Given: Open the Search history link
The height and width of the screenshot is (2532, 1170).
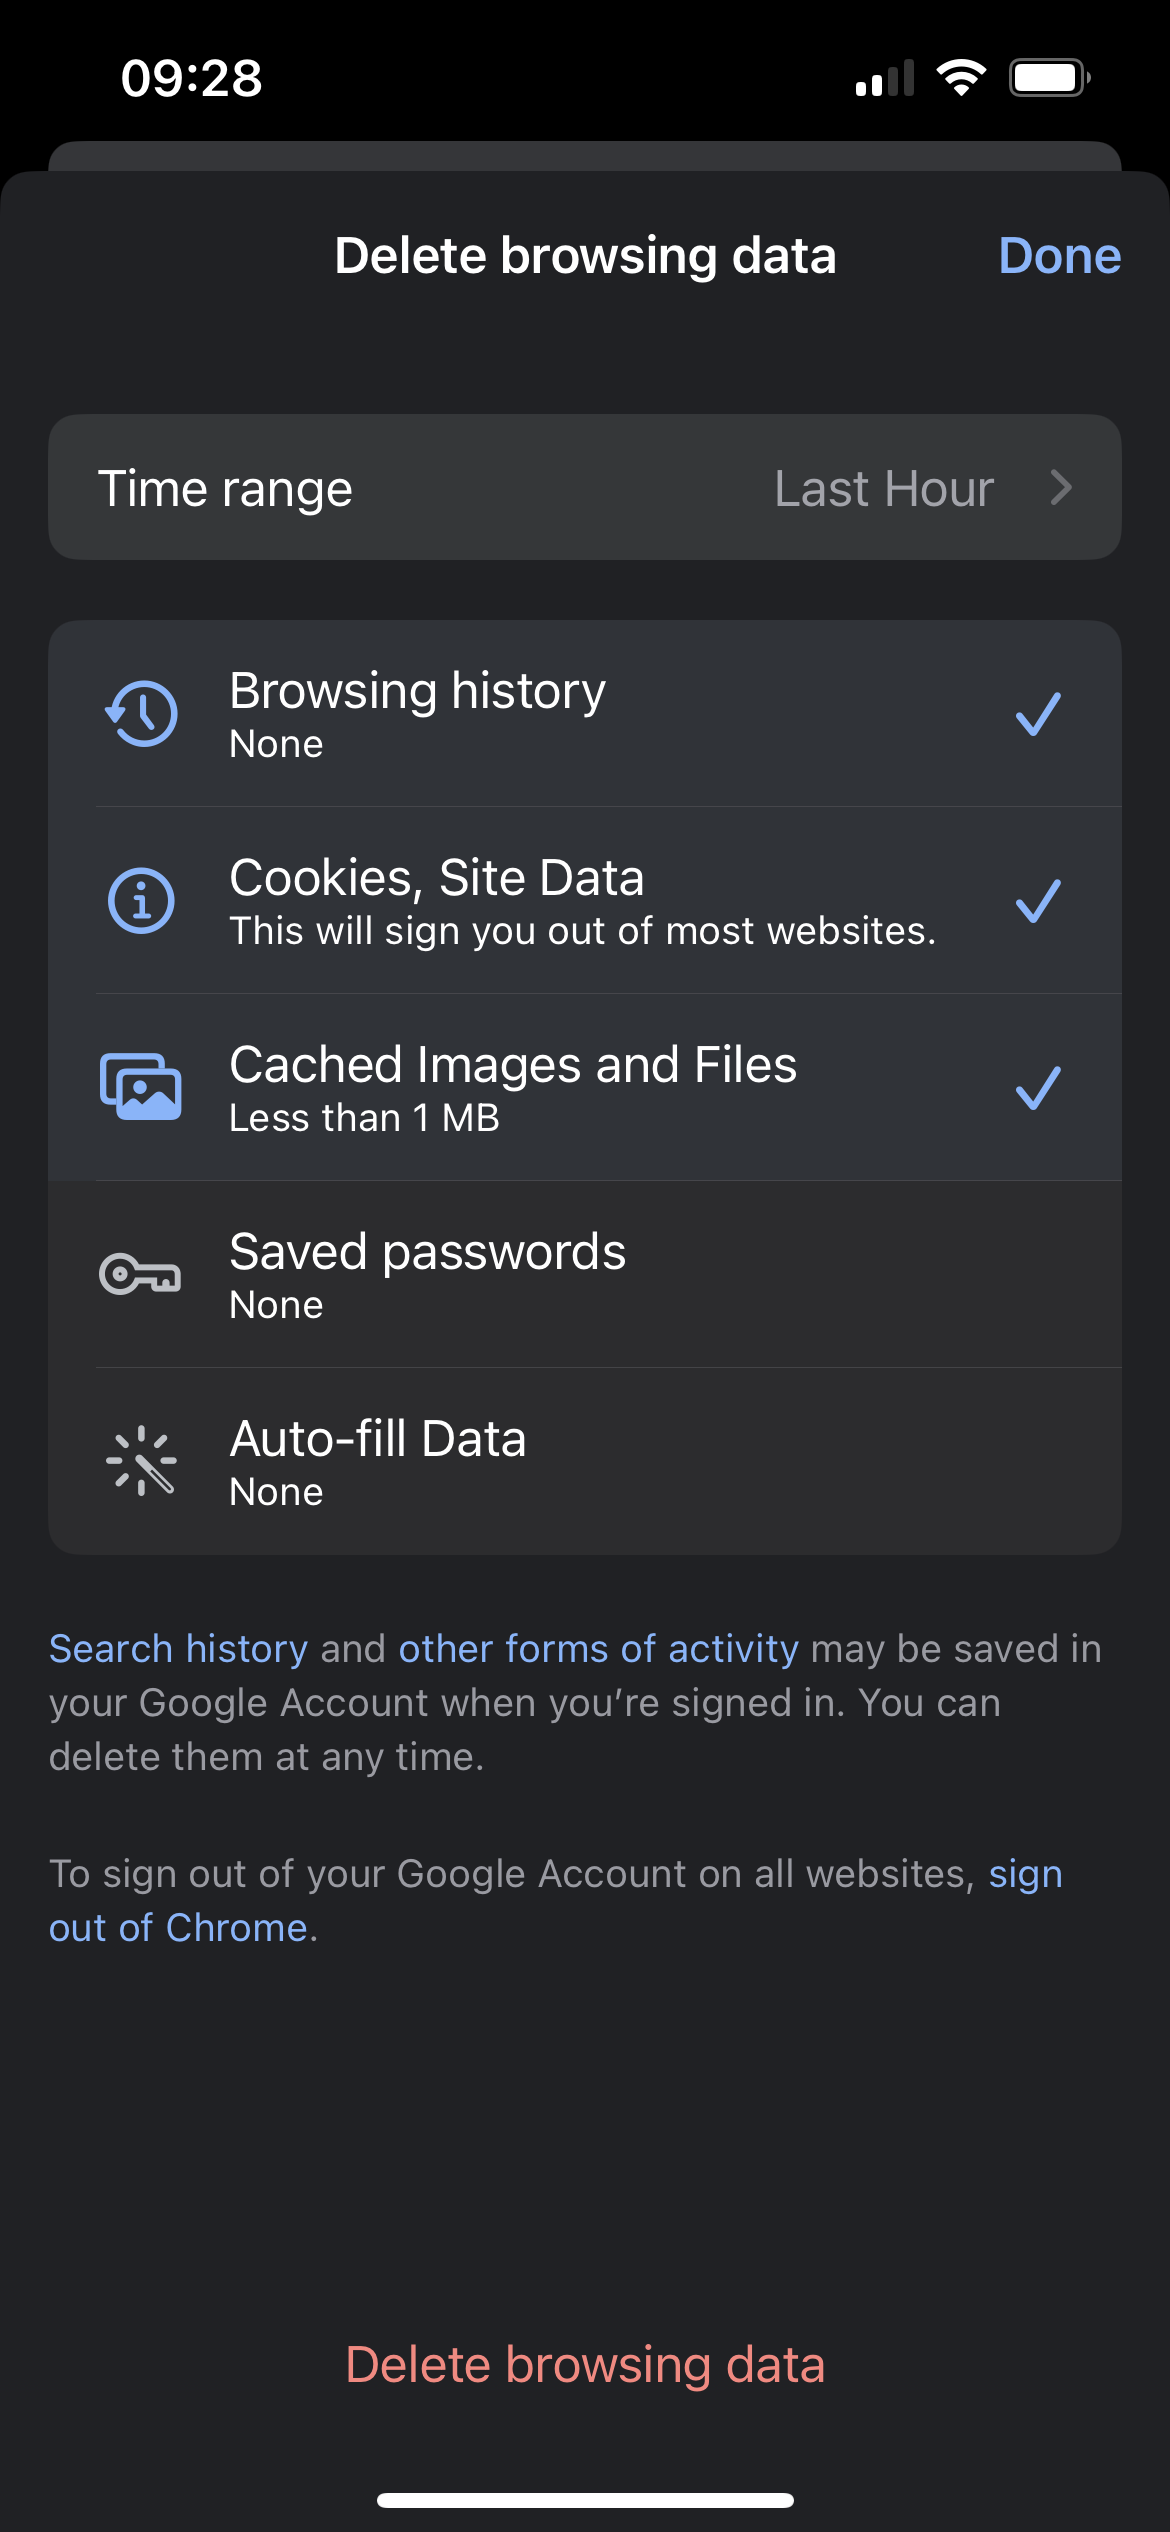Looking at the screenshot, I should coord(178,1649).
